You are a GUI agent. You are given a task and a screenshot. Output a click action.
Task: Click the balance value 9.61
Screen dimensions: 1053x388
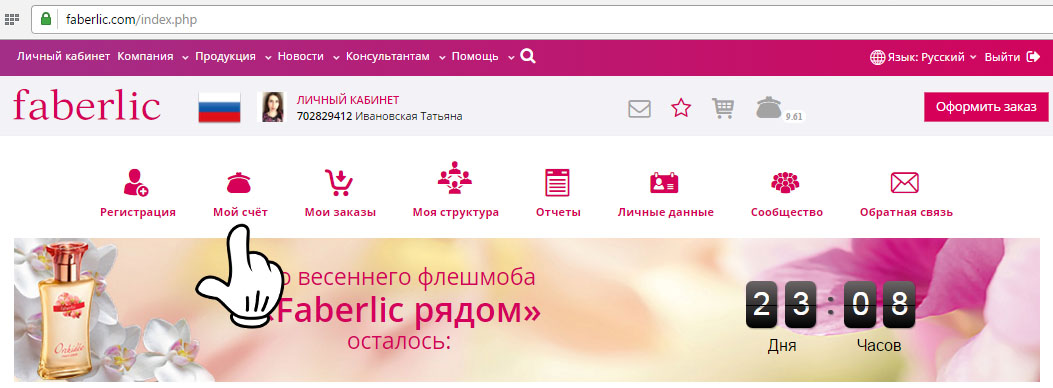(794, 116)
